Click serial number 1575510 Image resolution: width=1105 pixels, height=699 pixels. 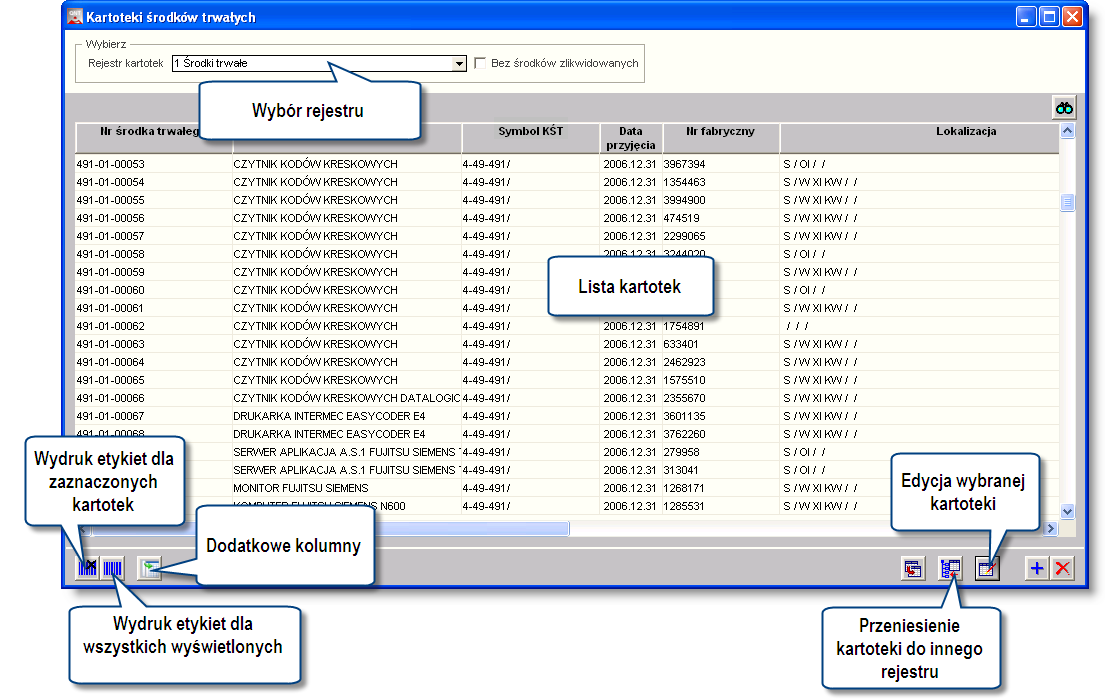(x=684, y=380)
